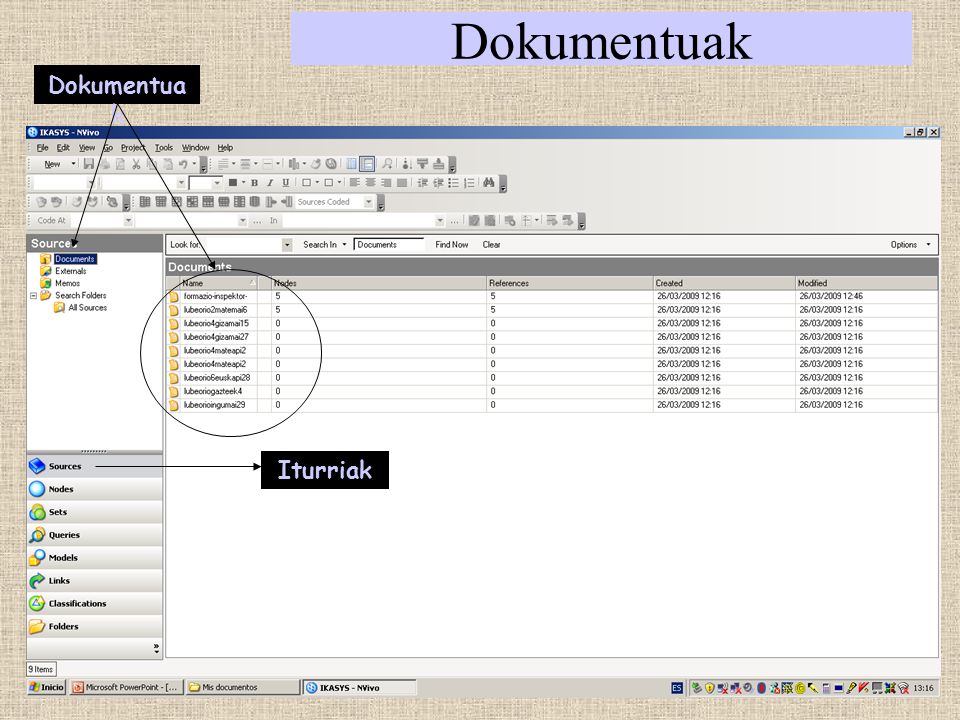Screen dimensions: 960x720
Task: Select the lubeorio6euskapi28 document row
Action: (x=551, y=378)
